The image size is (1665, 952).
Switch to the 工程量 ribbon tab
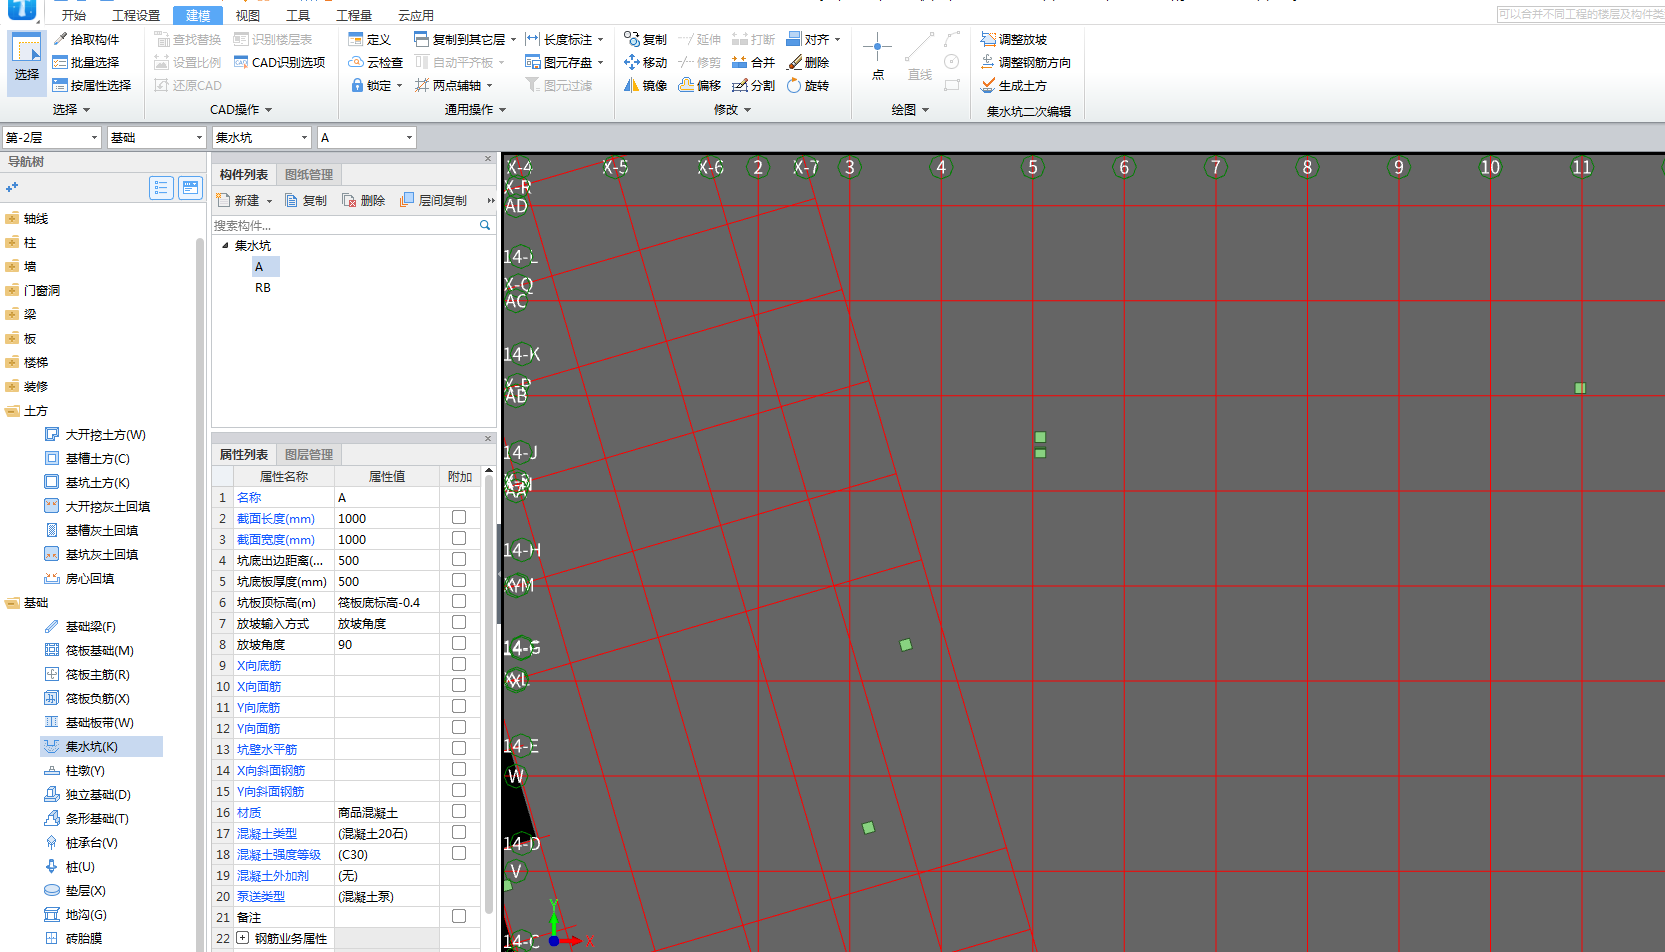tap(354, 15)
